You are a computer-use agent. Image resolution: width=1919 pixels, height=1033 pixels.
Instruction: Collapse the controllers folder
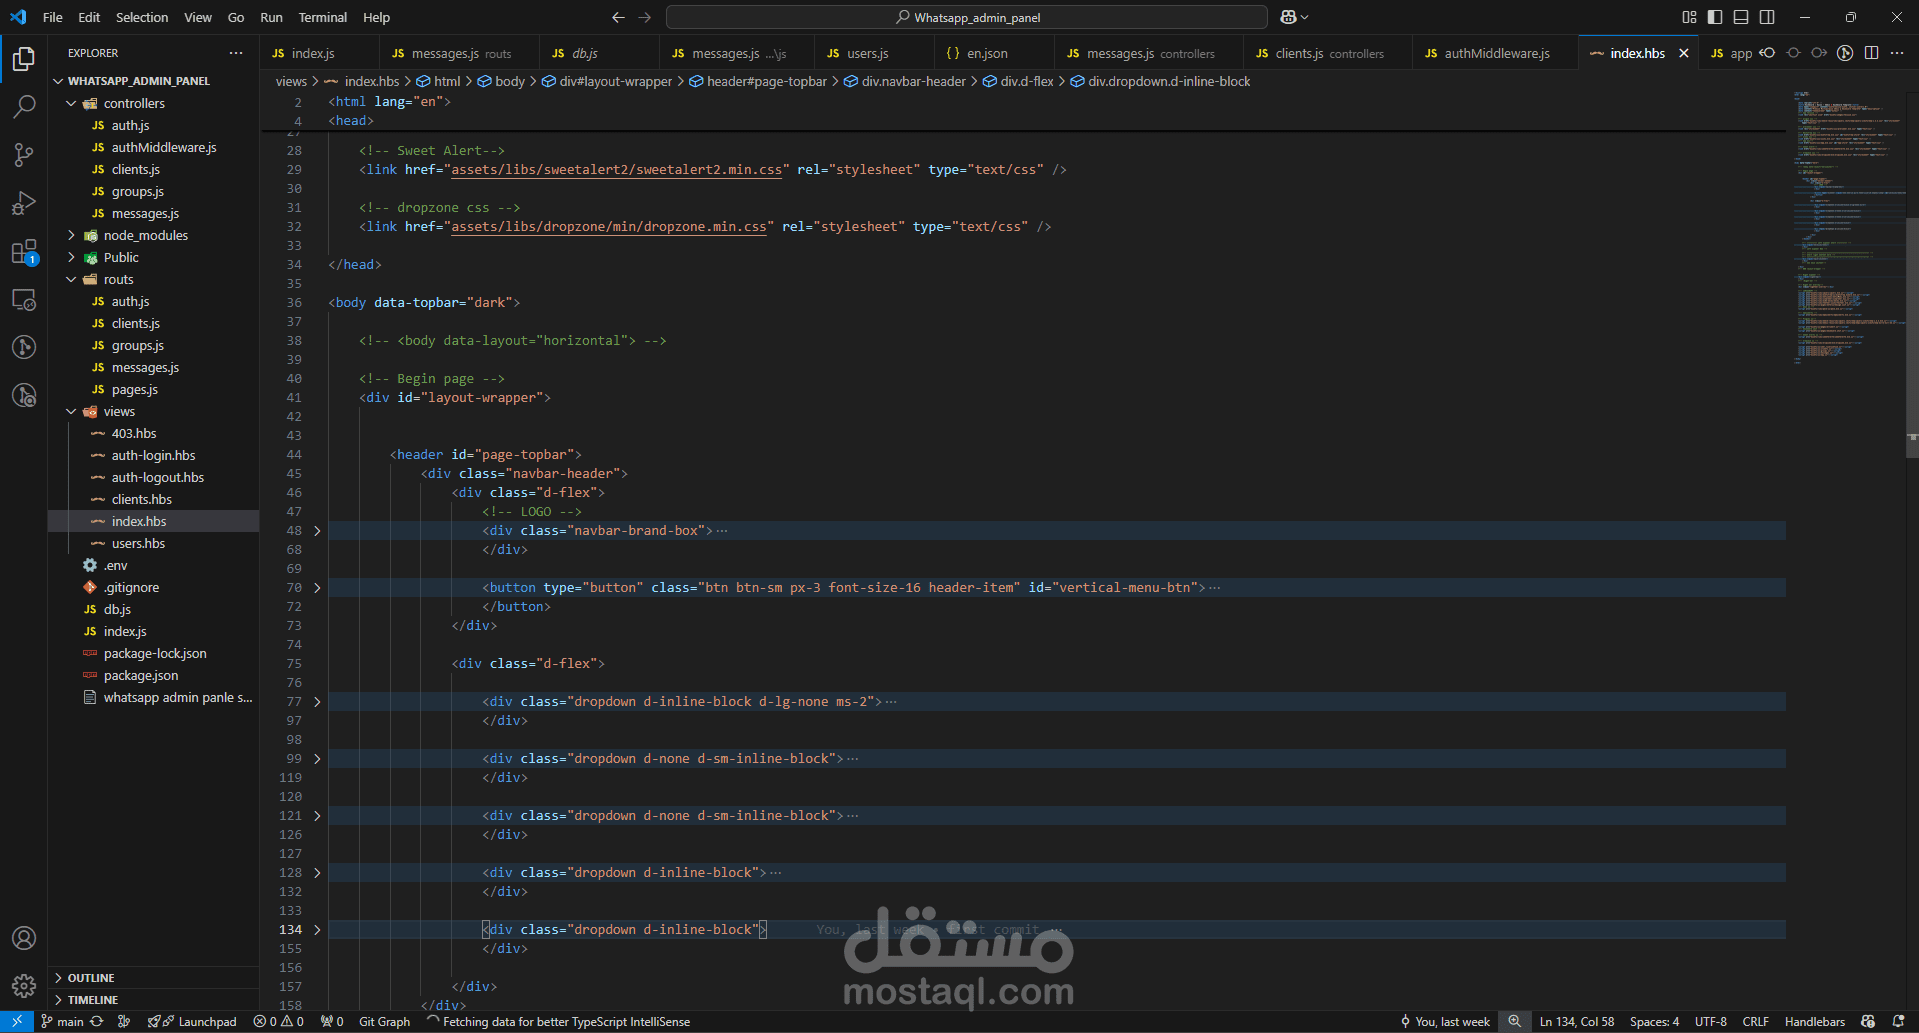click(x=71, y=103)
